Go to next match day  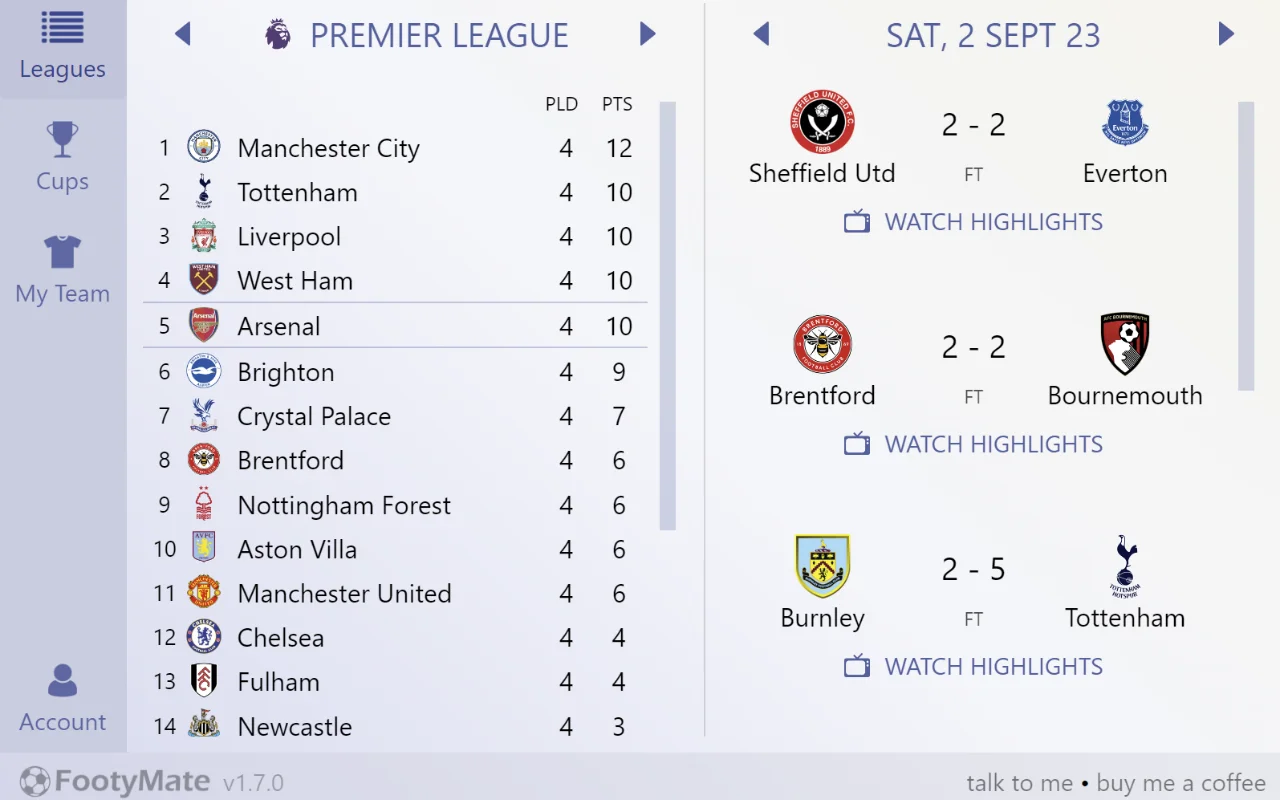1226,35
